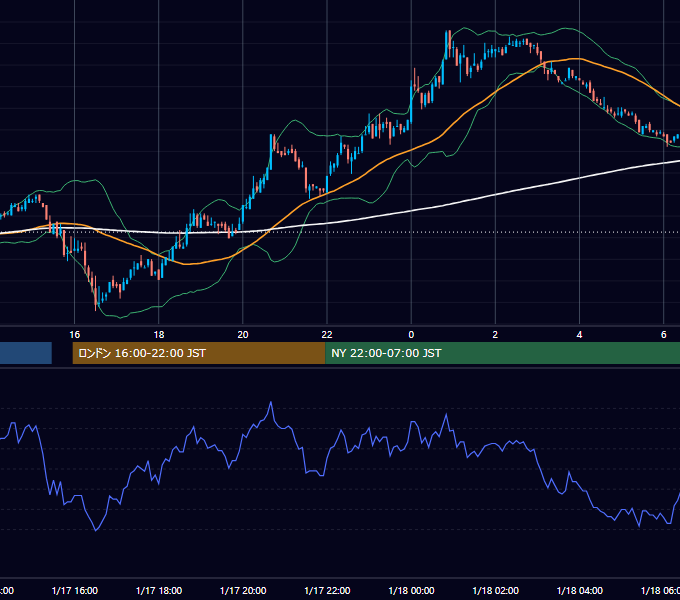Select the 22 hour label on the price chart axis
Viewport: 680px width, 600px height.
[x=327, y=334]
